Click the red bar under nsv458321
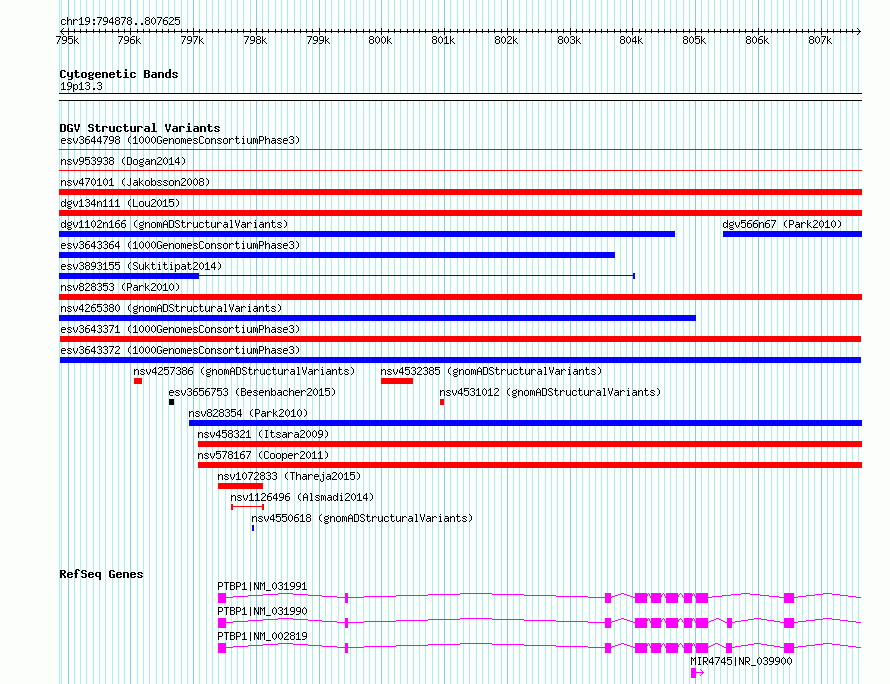Screen dimensions: 890x684 tap(530, 444)
